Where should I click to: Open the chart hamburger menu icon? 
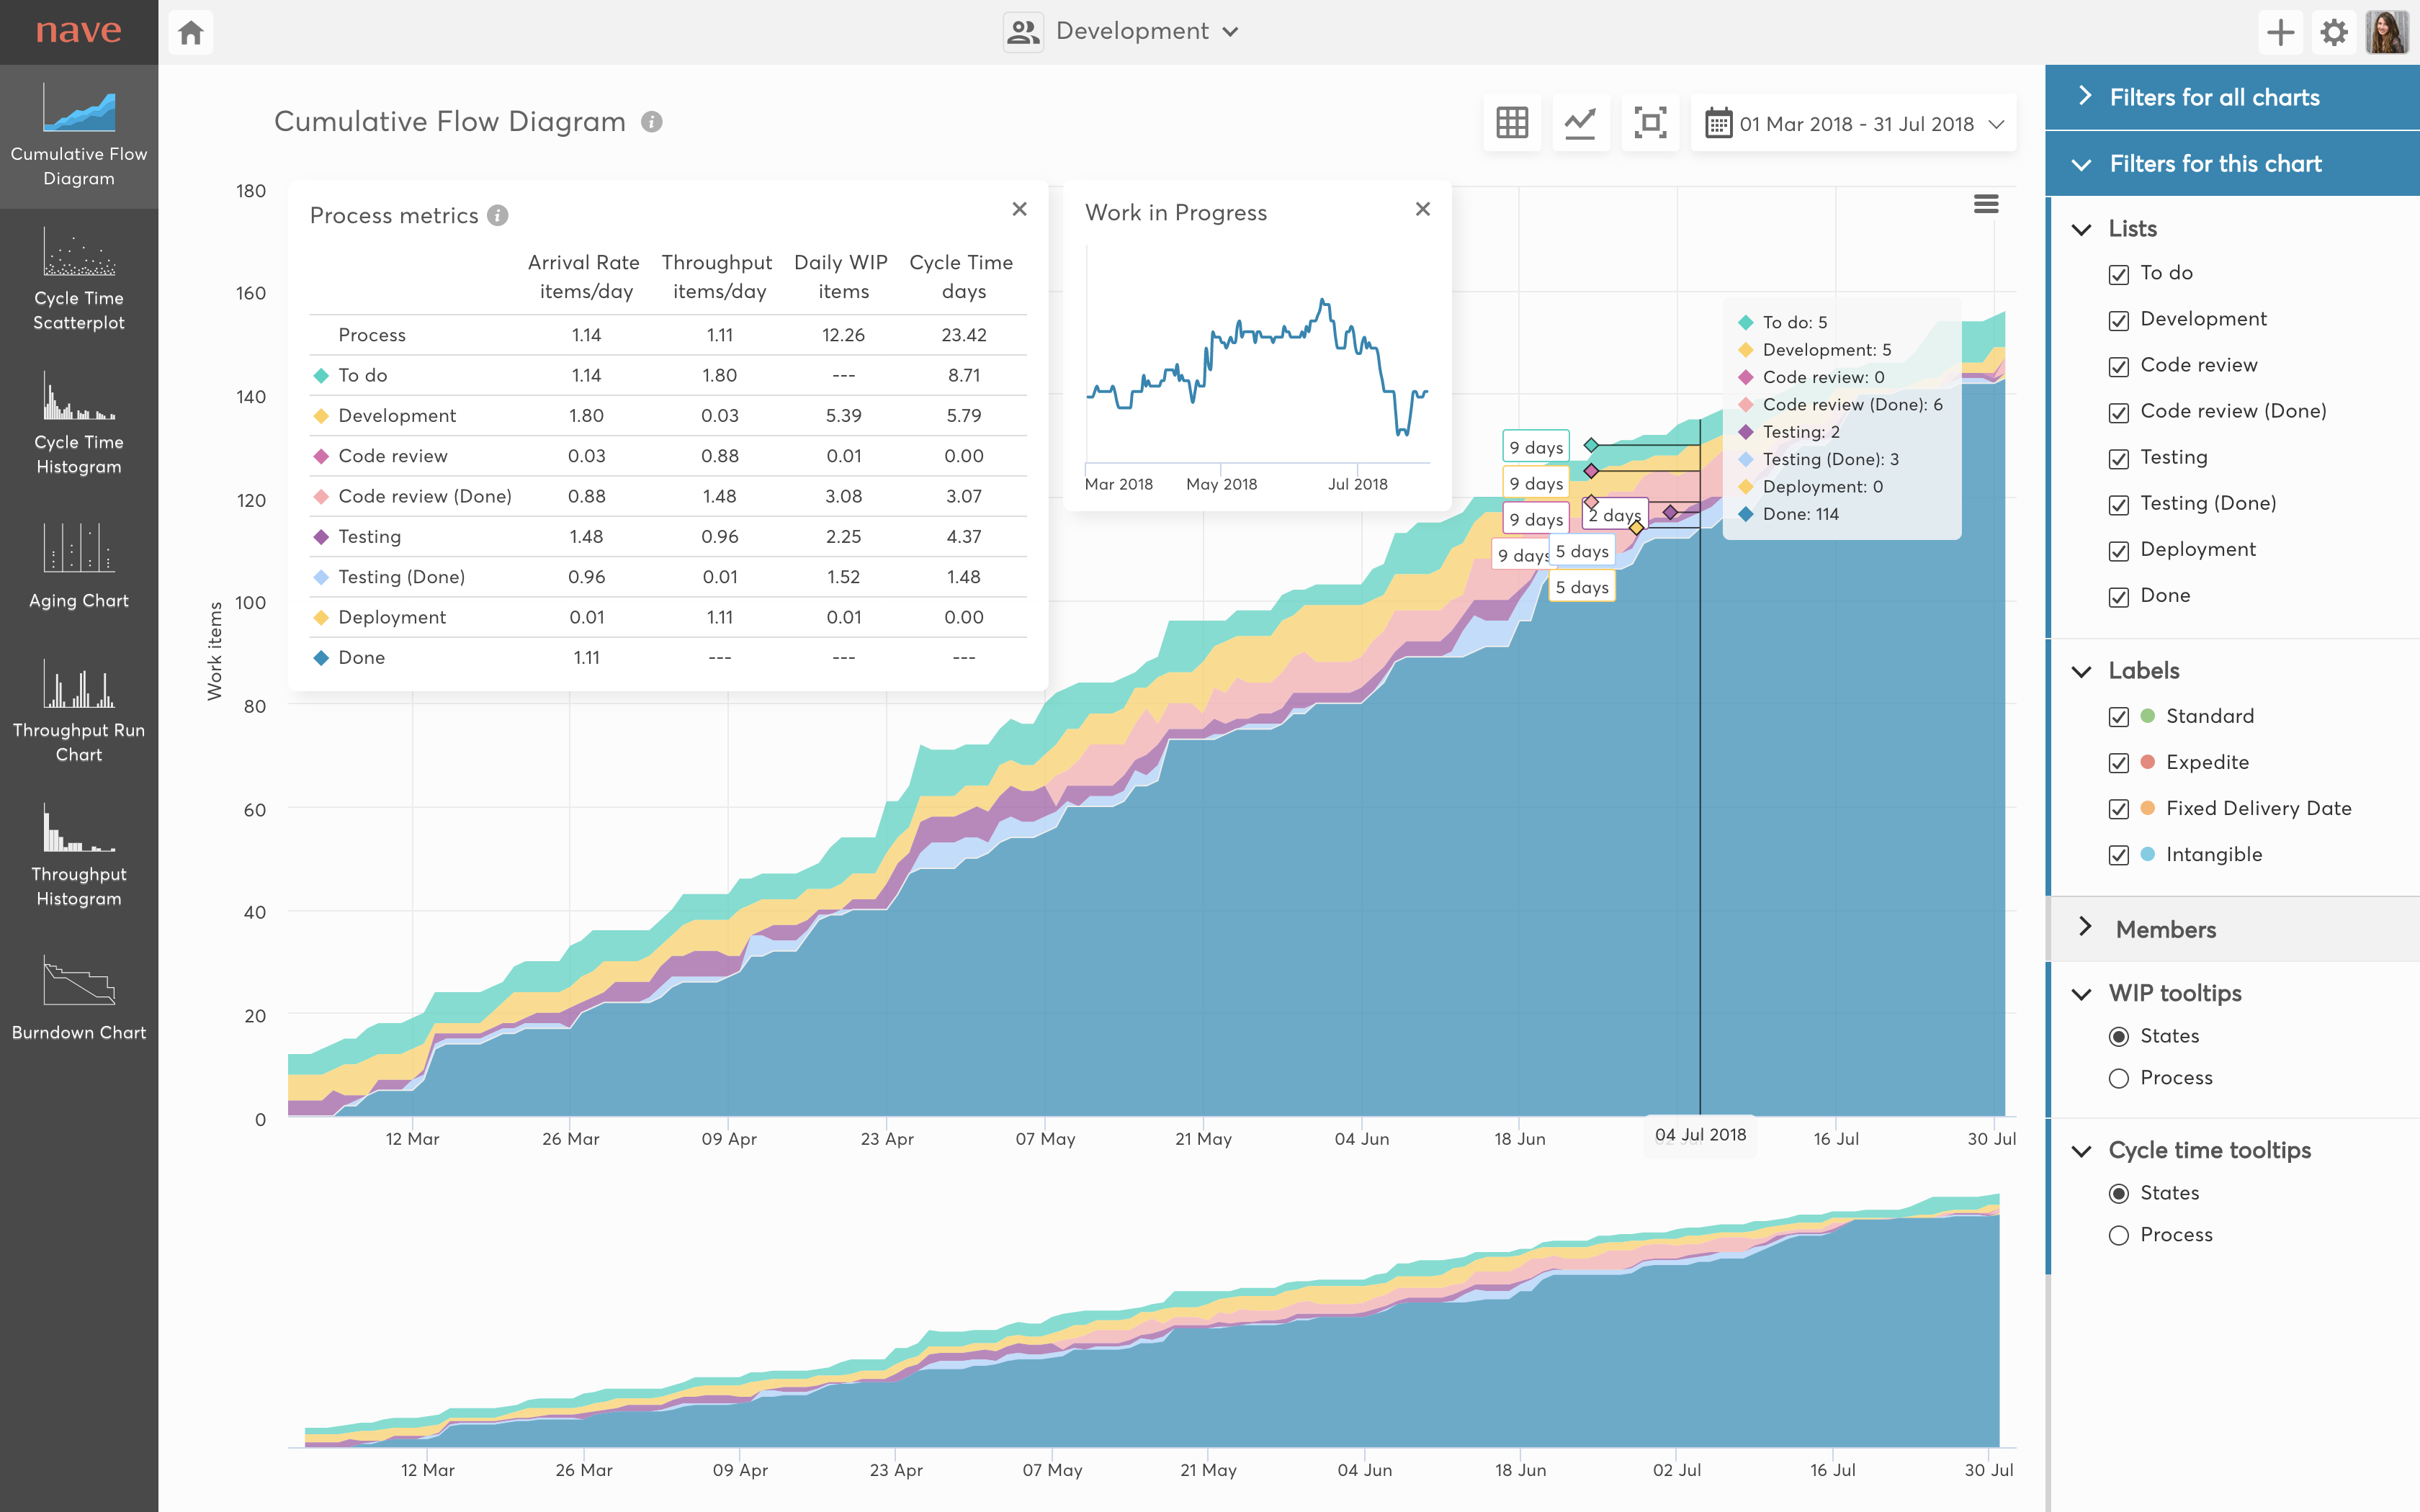click(x=1986, y=204)
